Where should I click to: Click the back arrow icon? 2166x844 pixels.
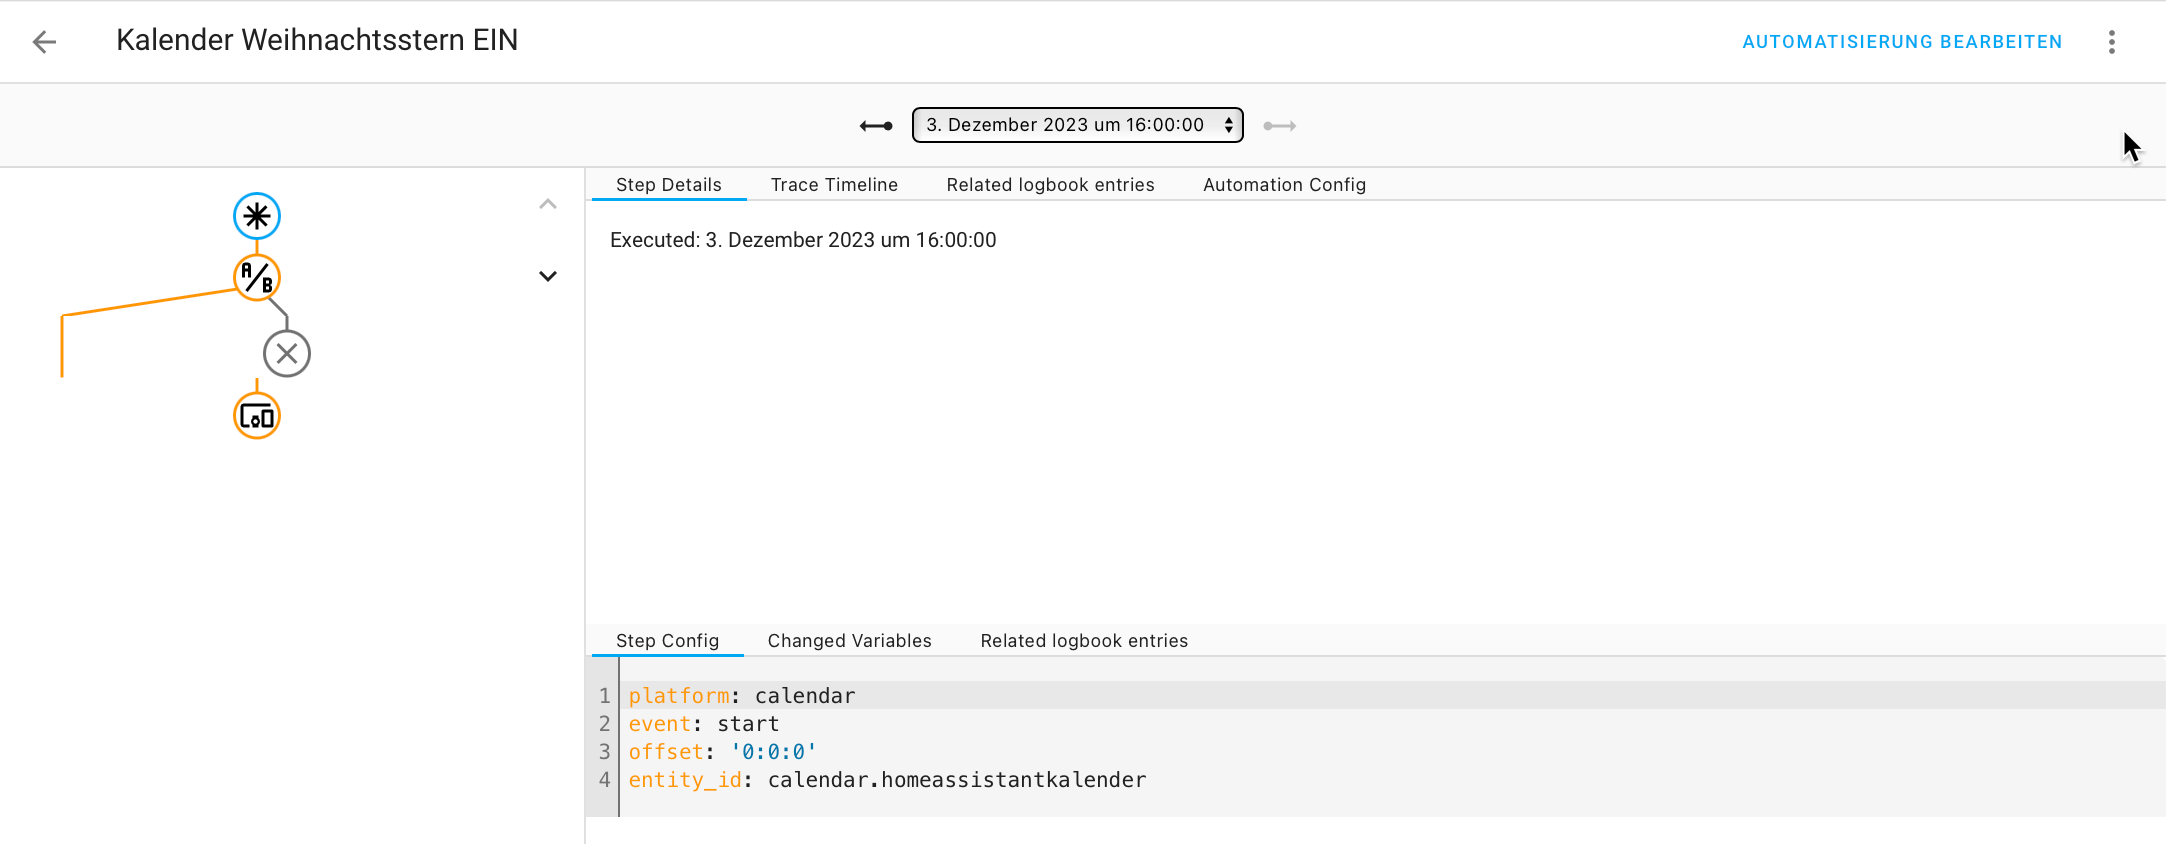44,42
